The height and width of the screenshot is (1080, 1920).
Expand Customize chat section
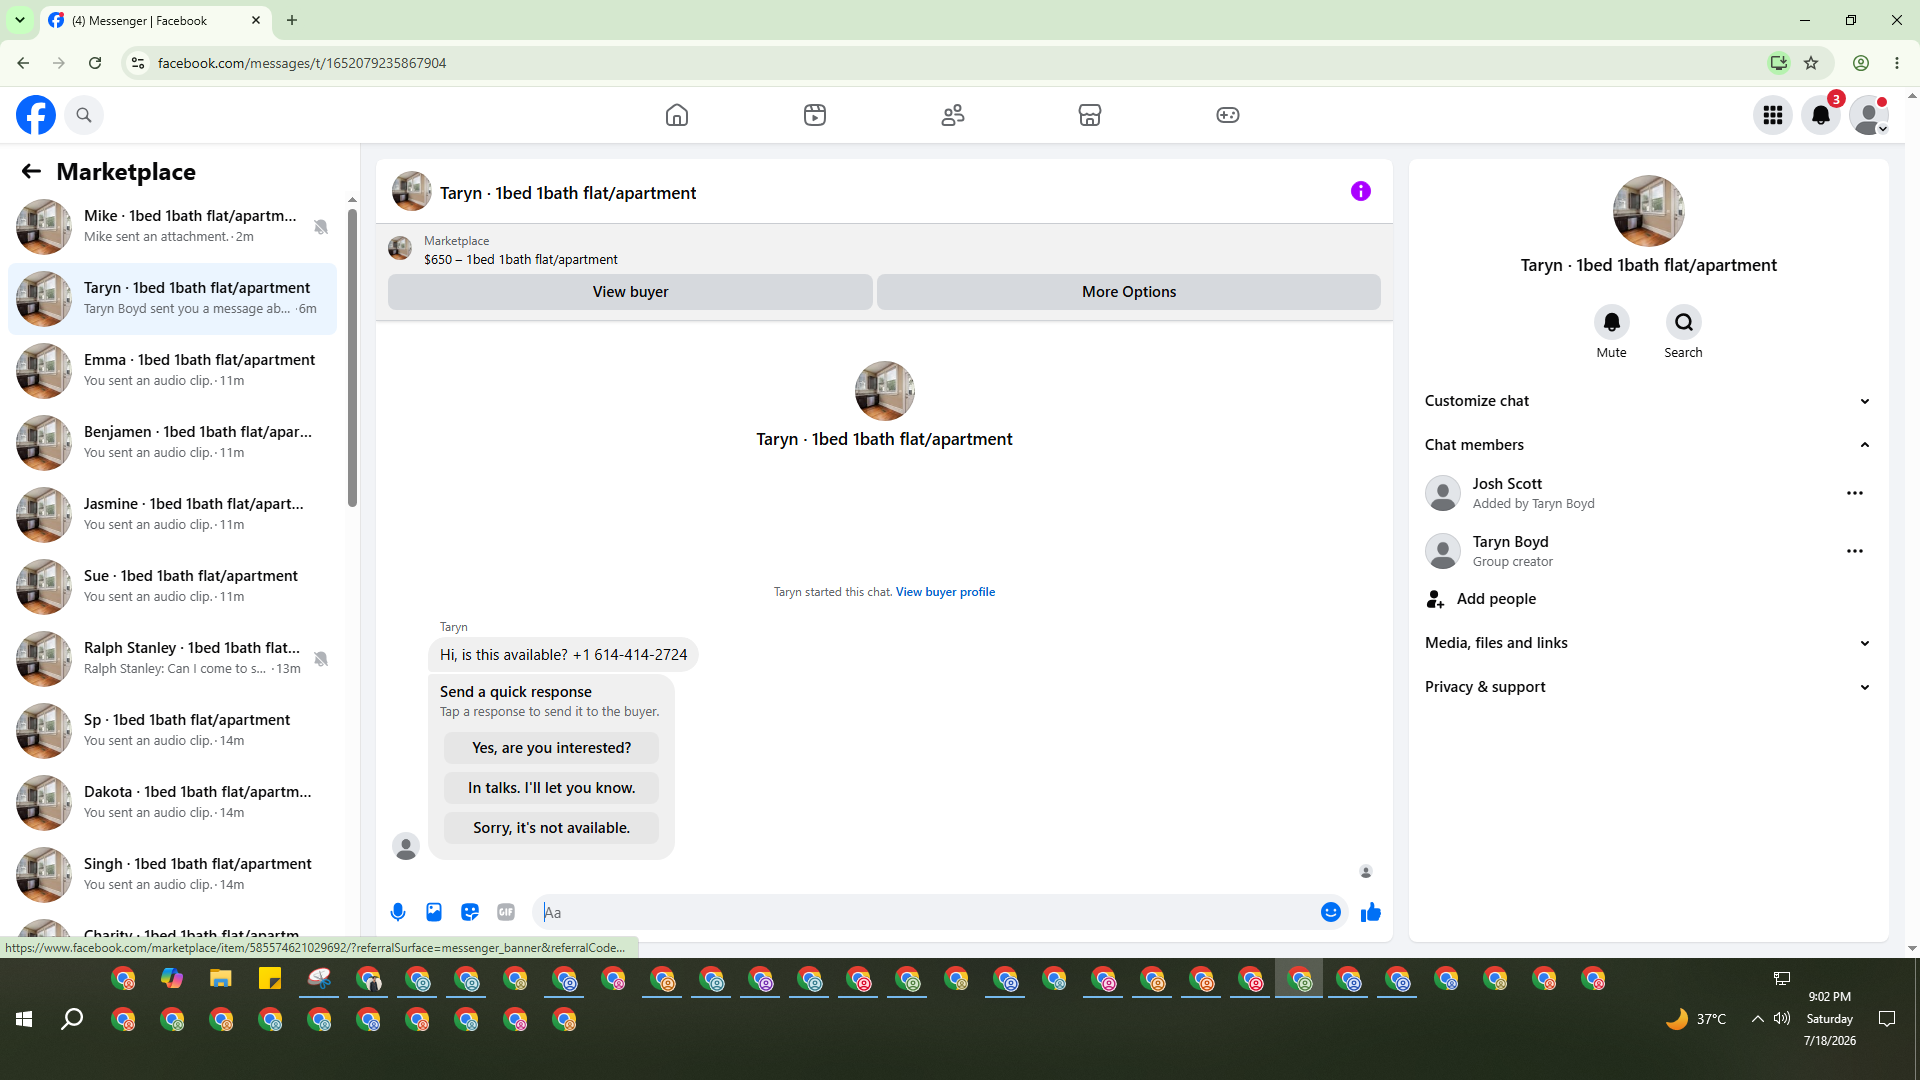coord(1648,401)
